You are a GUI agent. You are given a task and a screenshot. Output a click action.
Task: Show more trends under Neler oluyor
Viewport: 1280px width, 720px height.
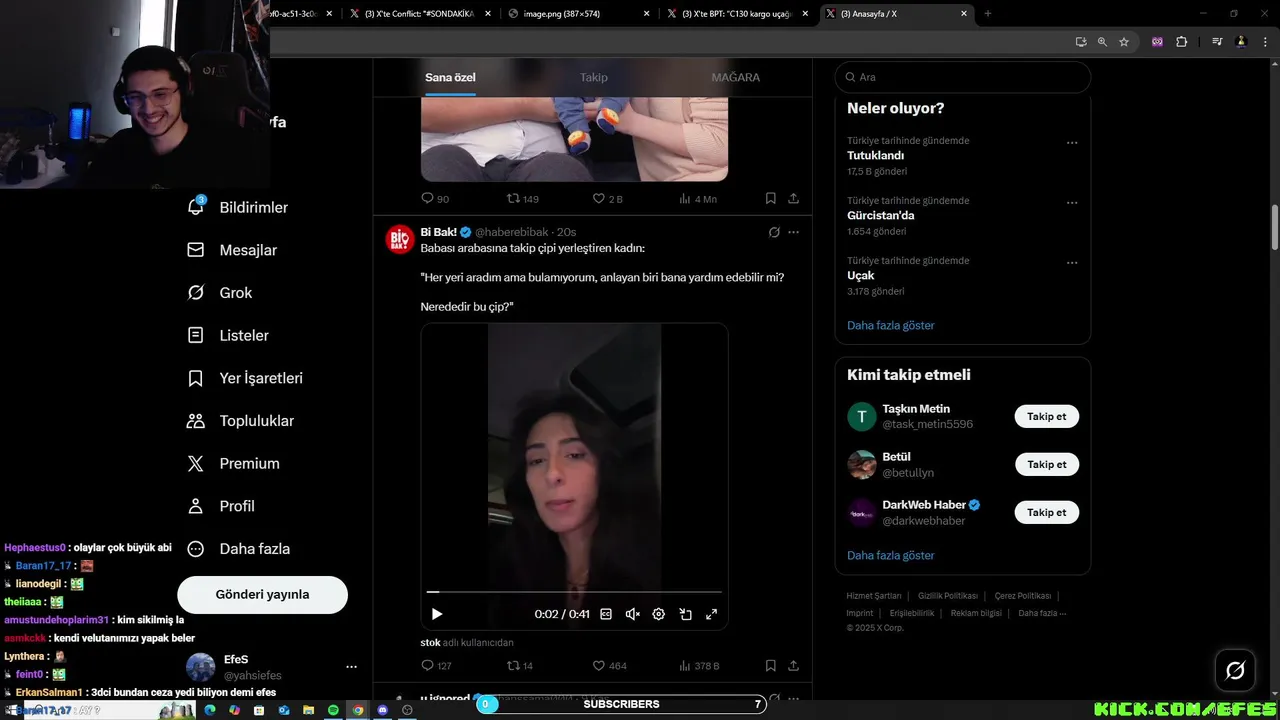click(x=891, y=325)
